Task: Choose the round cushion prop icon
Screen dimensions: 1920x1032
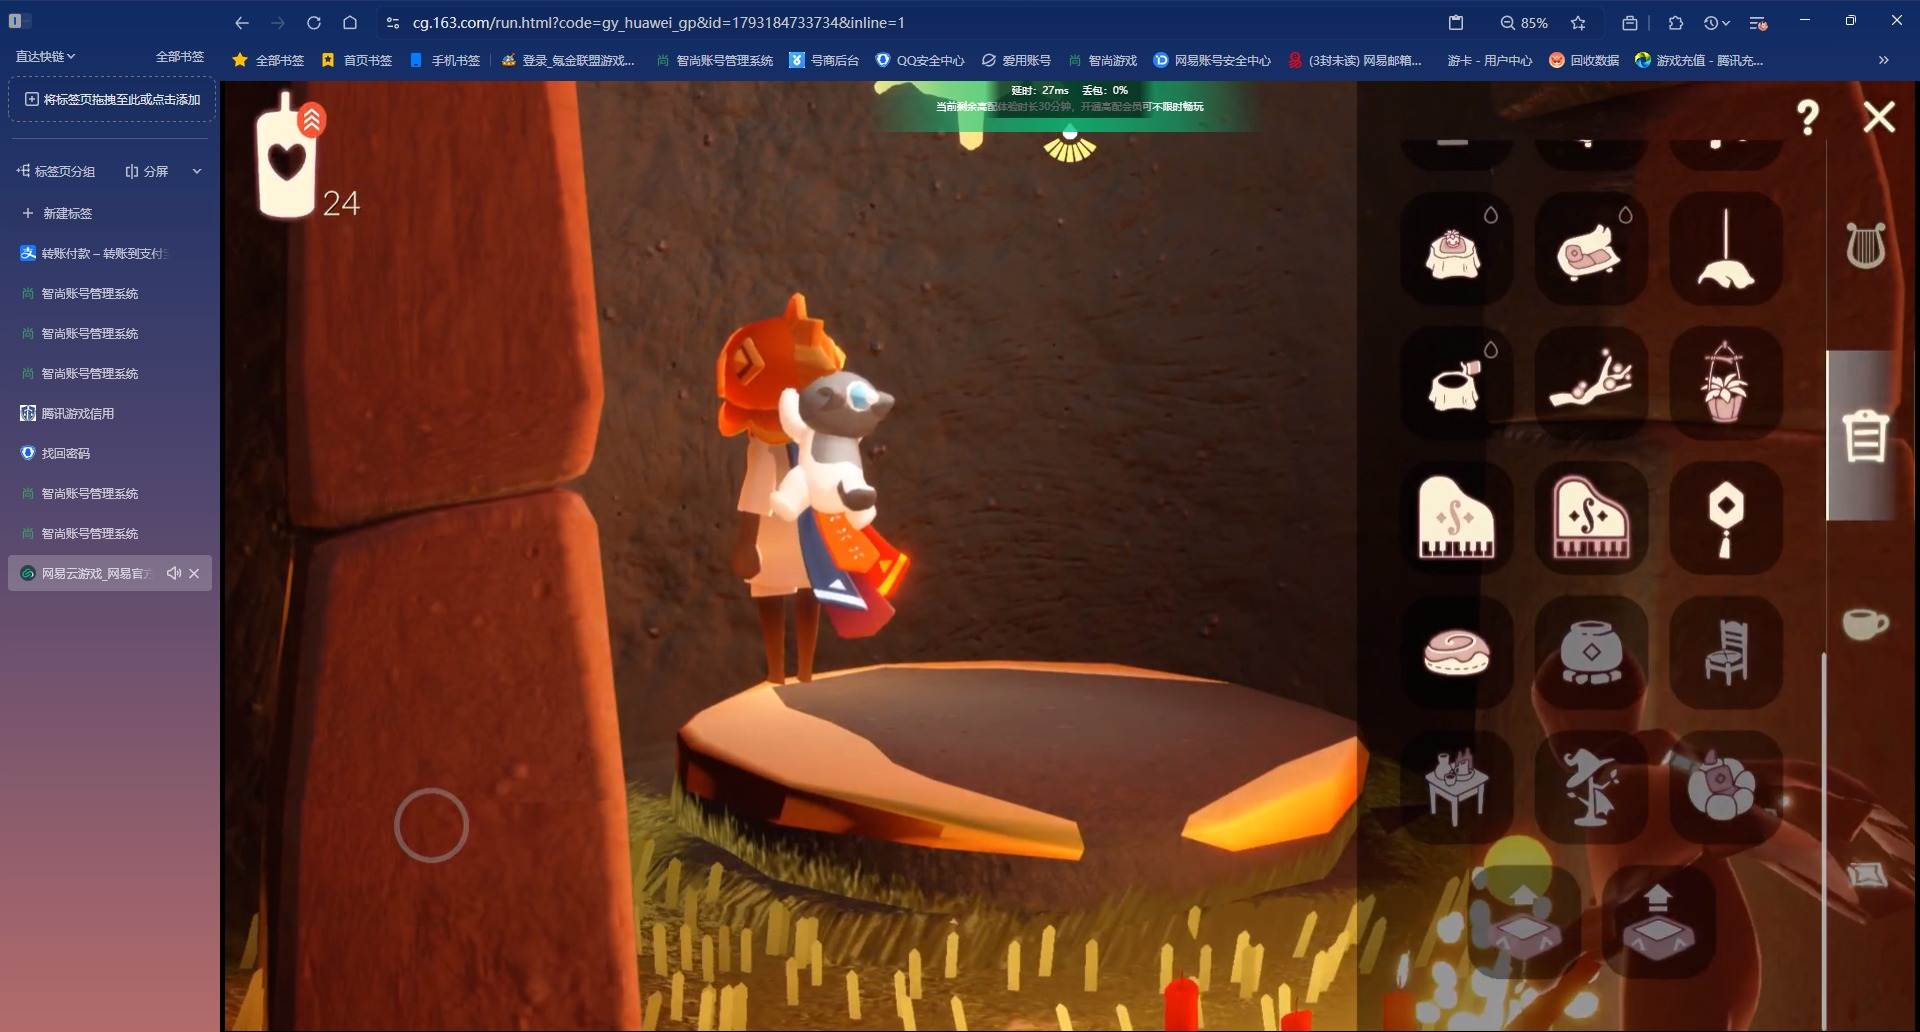Action: [x=1455, y=652]
